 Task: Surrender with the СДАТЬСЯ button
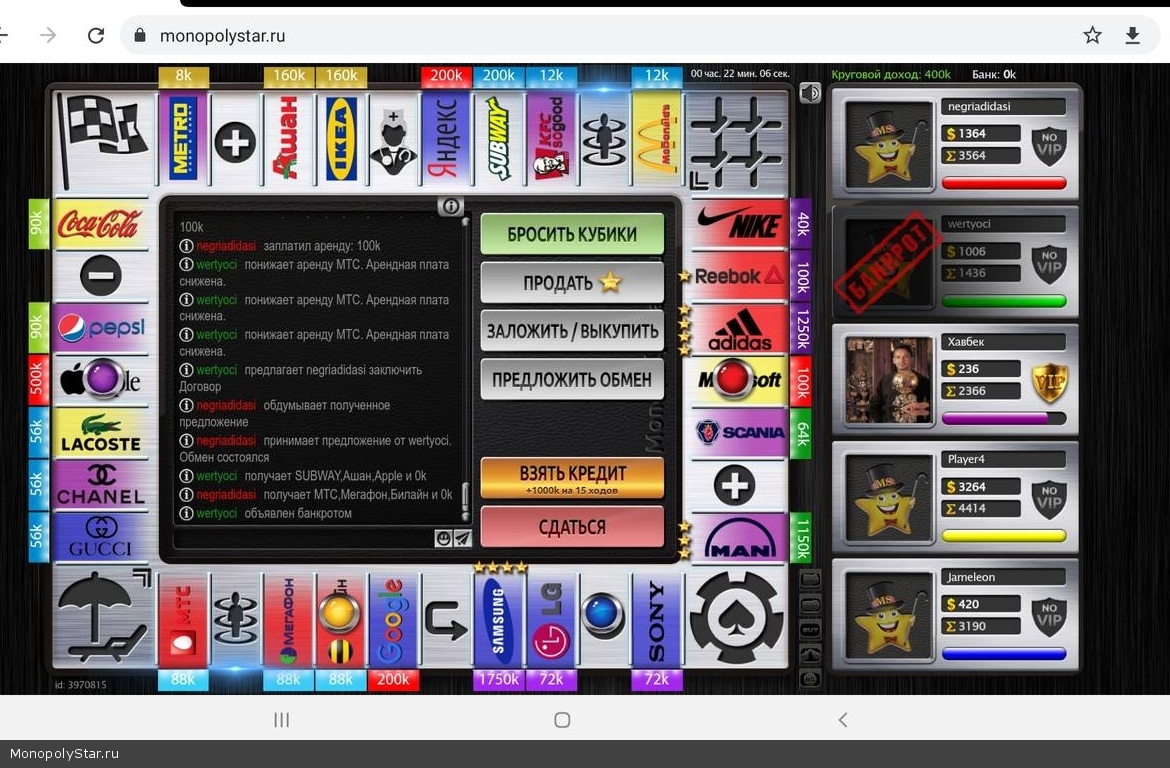coord(572,527)
